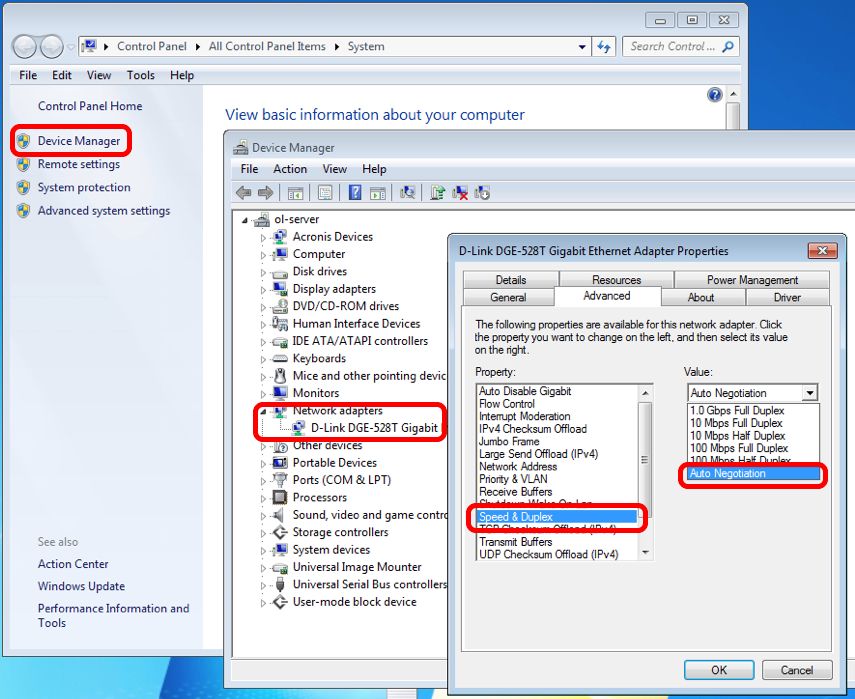Screen dimensions: 855x699
Task: Click the refresh icon next to address bar
Action: [x=604, y=47]
